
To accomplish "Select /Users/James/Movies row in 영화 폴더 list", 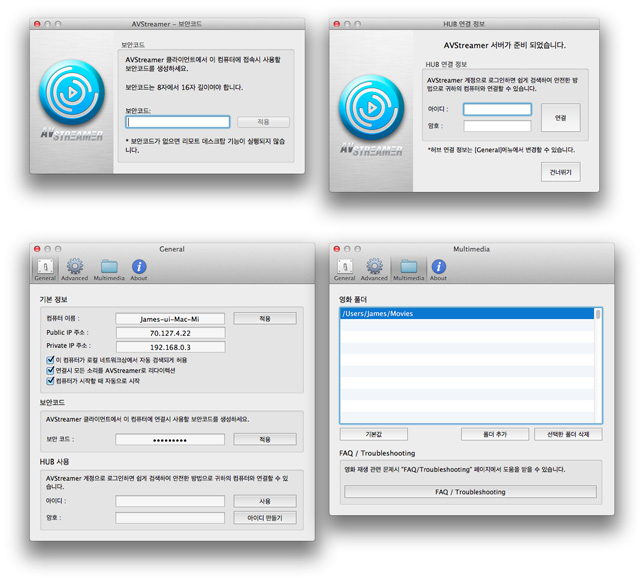I will [x=467, y=313].
